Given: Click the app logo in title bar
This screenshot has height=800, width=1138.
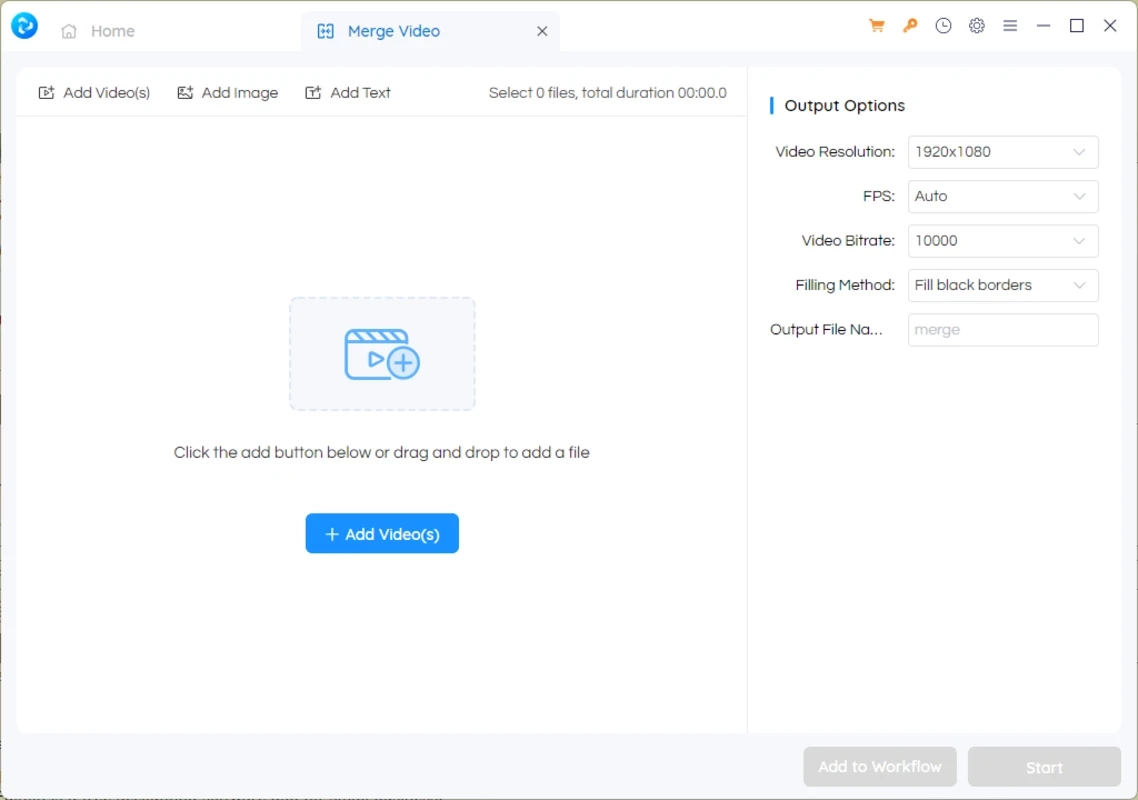Looking at the screenshot, I should coord(24,27).
